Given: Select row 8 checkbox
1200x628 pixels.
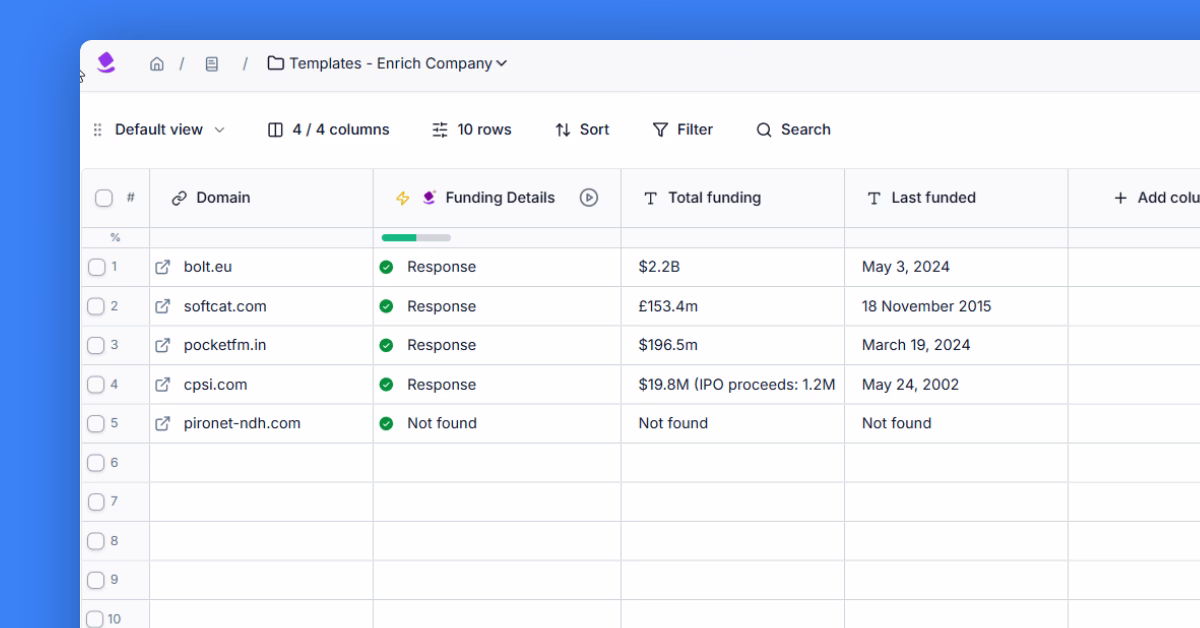Looking at the screenshot, I should pos(96,541).
